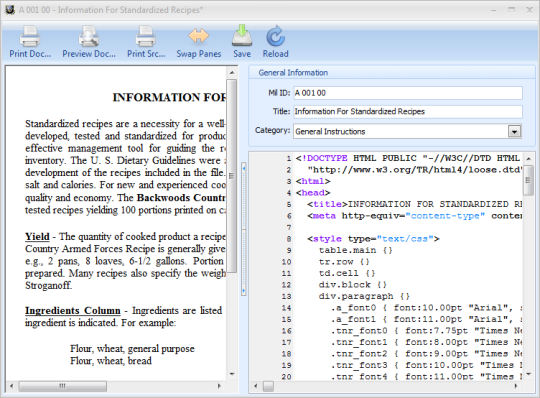Click into the Mil ID field

pyautogui.click(x=408, y=93)
